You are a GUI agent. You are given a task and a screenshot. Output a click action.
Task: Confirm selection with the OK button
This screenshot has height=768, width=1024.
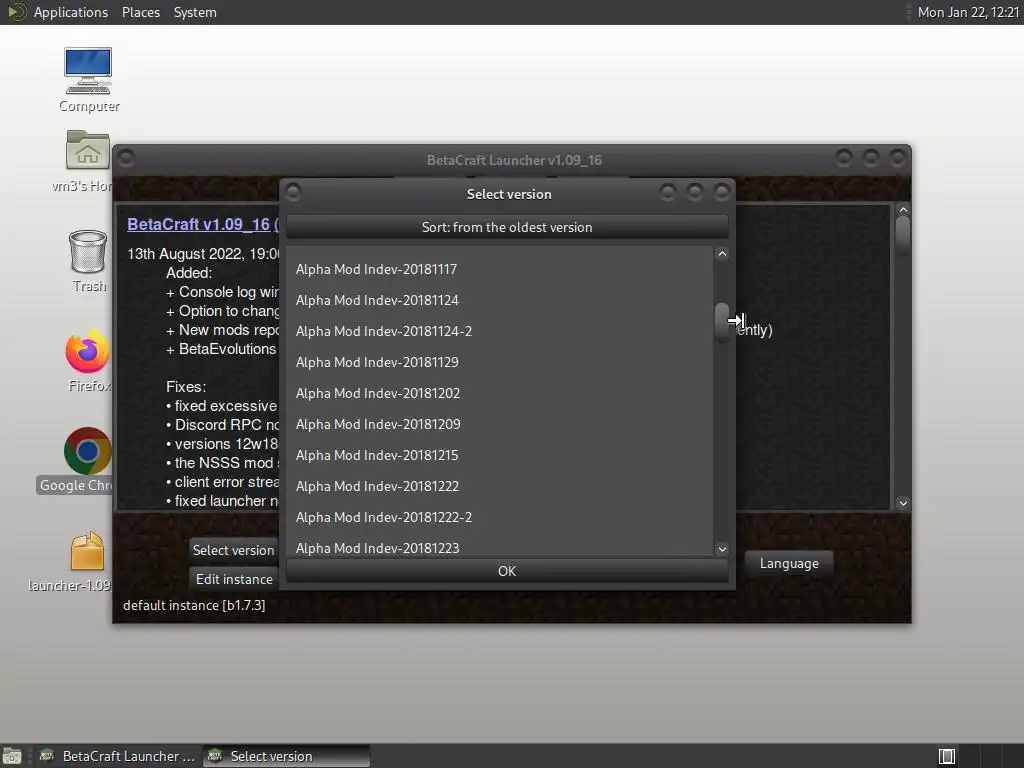(507, 571)
